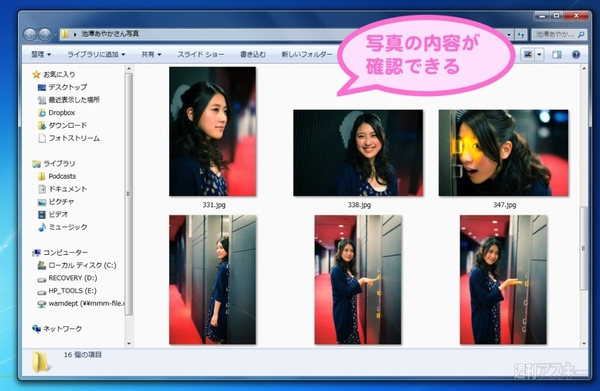Open デスクトップ in favorites
The height and width of the screenshot is (391, 600).
(62, 87)
